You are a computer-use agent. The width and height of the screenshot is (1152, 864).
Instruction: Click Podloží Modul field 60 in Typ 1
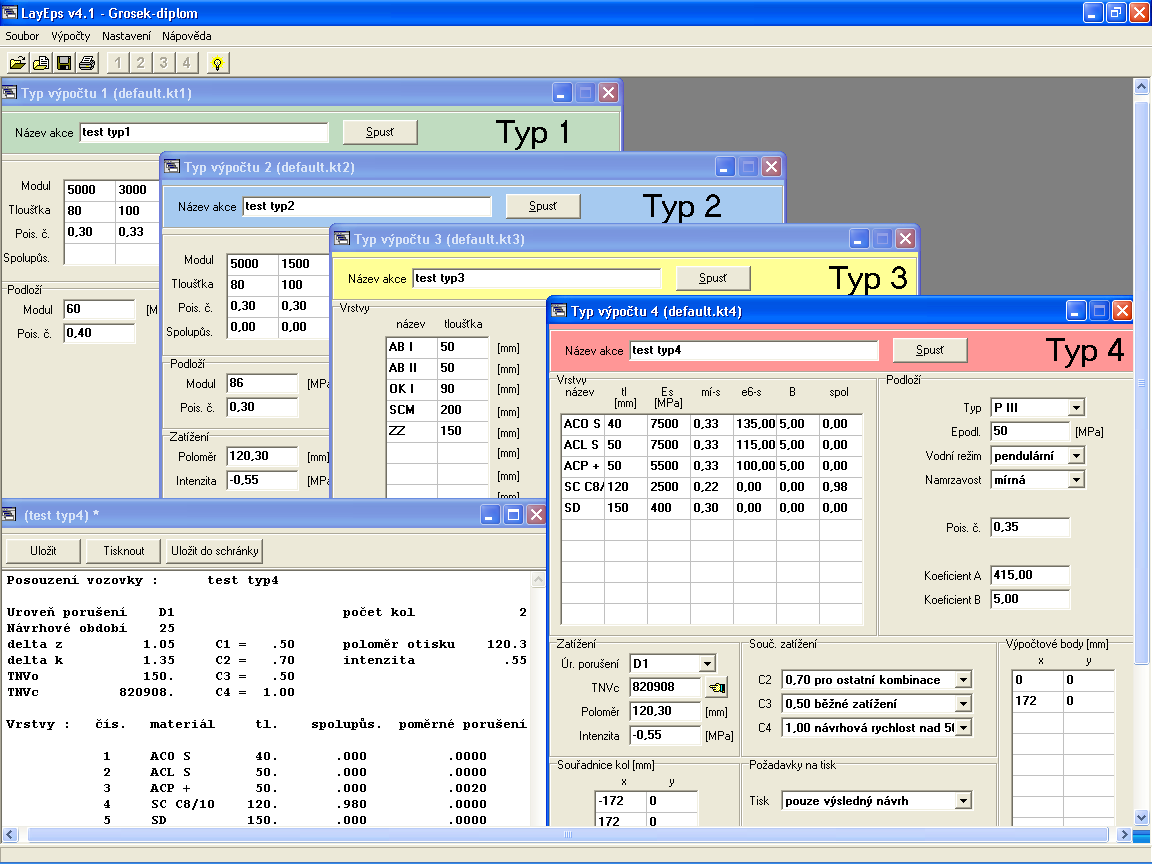99,309
